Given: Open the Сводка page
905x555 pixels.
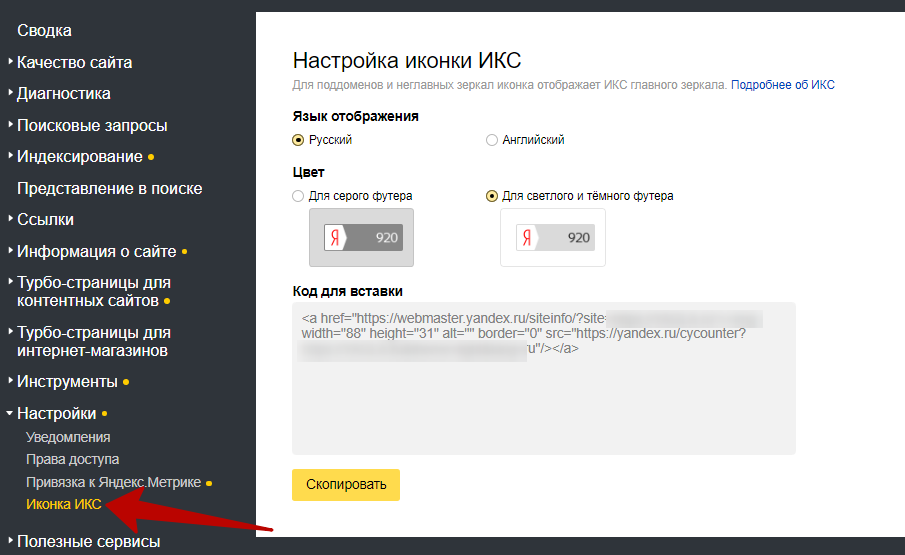Looking at the screenshot, I should [44, 31].
